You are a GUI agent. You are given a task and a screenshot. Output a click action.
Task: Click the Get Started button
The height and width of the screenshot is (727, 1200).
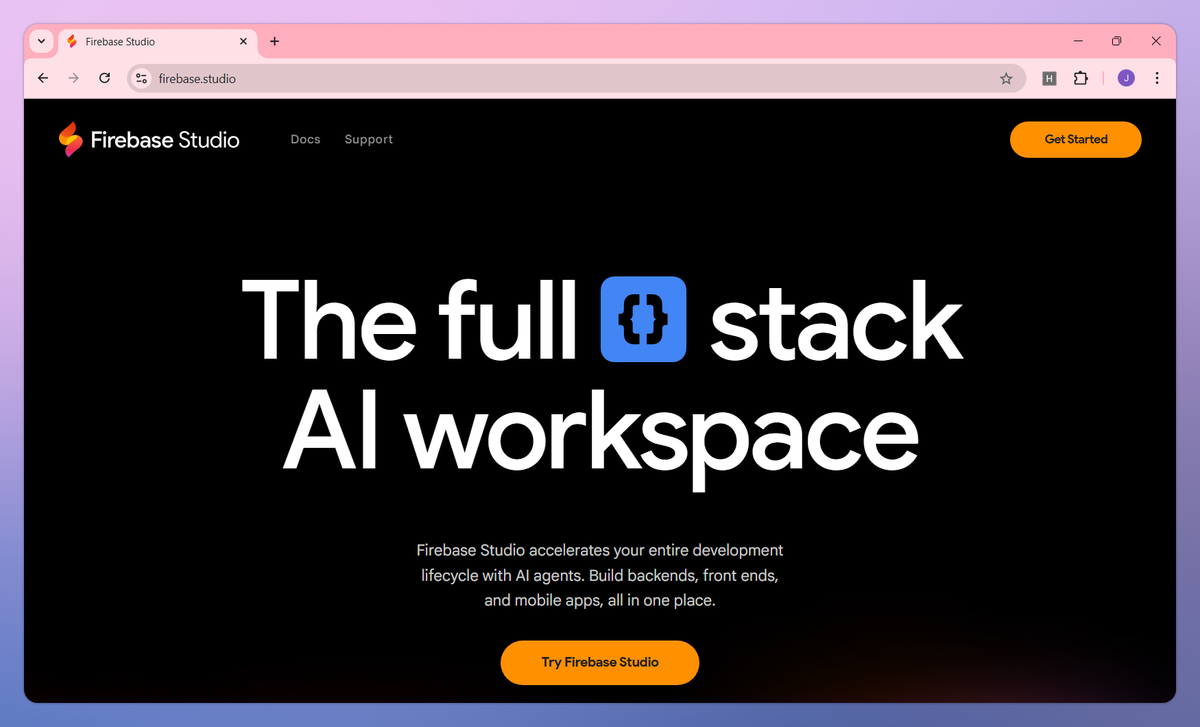tap(1075, 139)
